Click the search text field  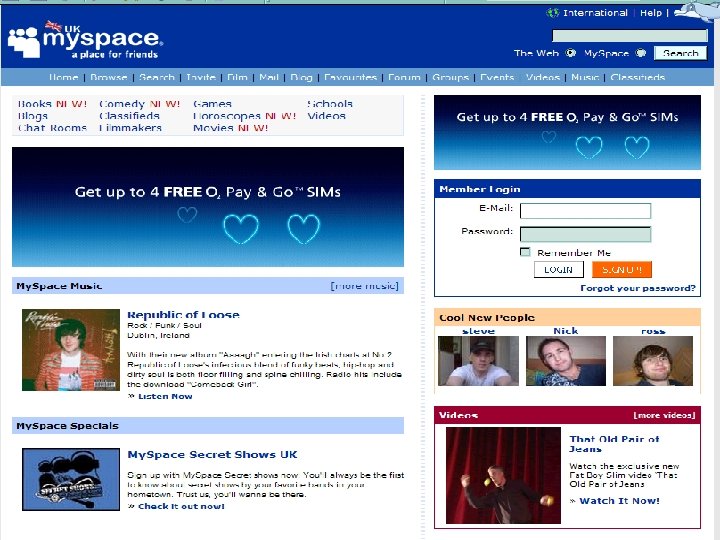630,35
